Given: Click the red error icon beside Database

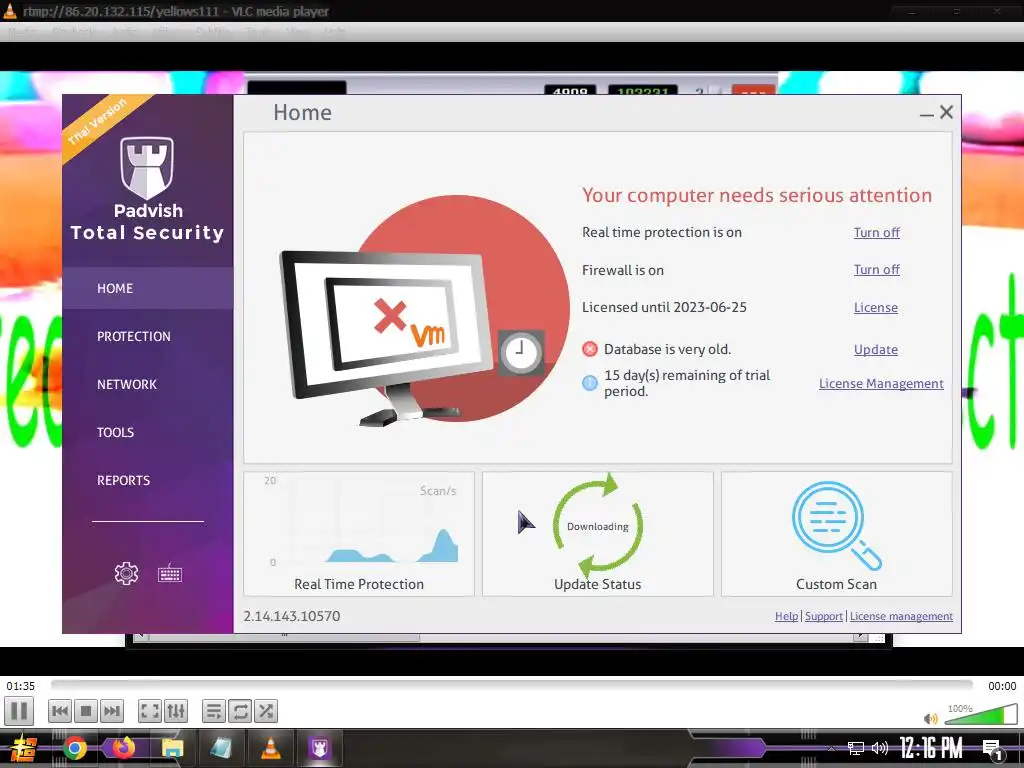Looking at the screenshot, I should (590, 349).
